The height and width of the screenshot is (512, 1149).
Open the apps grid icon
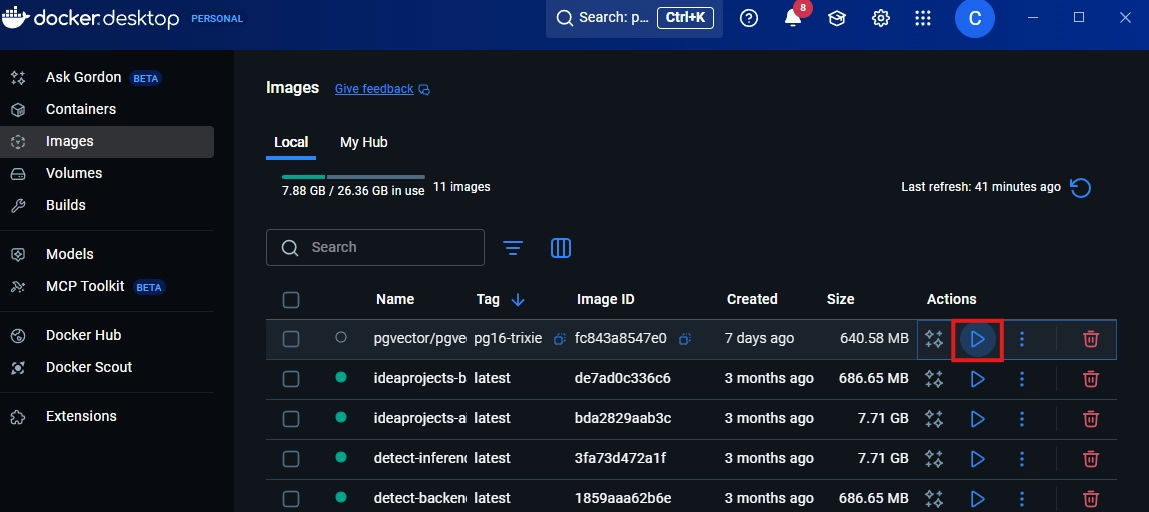point(923,18)
